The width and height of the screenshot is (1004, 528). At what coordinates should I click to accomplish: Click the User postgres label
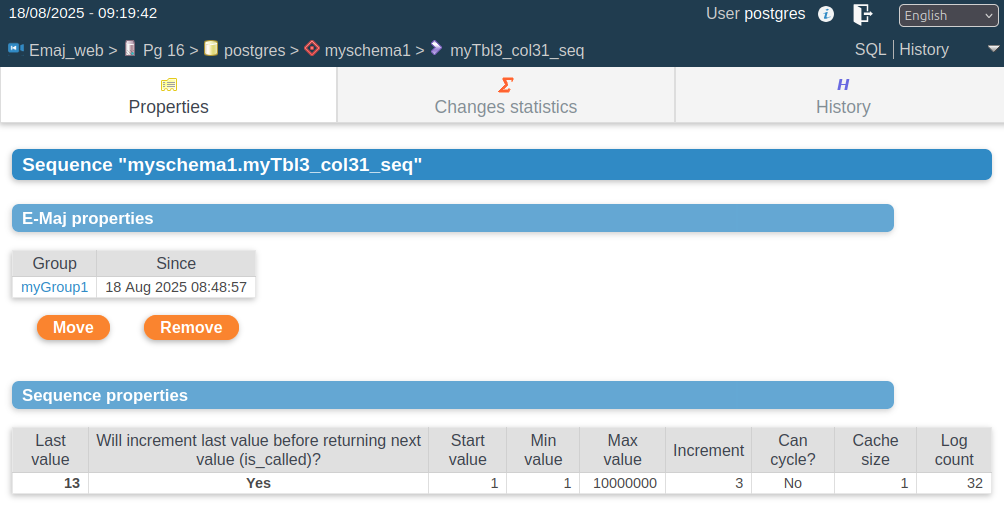tap(756, 13)
